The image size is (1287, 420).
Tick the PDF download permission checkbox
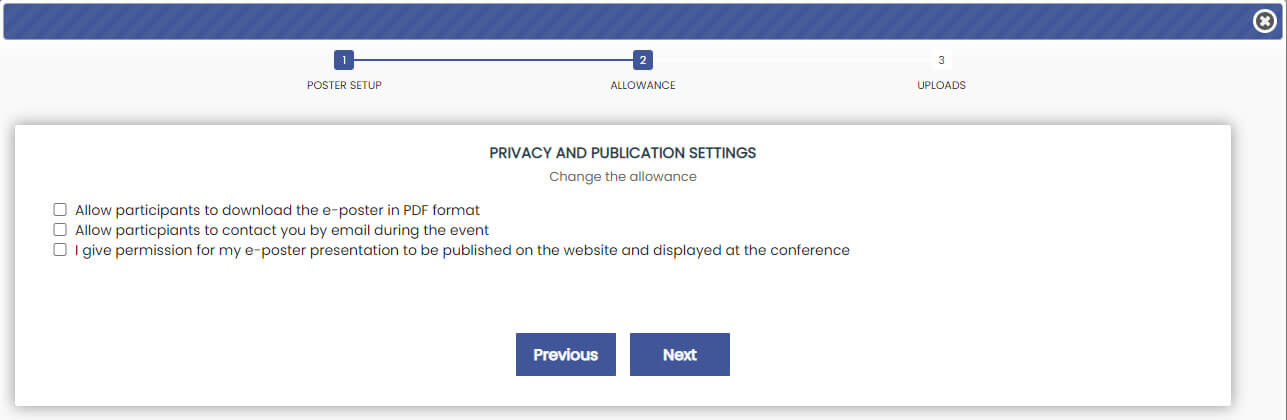click(x=60, y=210)
